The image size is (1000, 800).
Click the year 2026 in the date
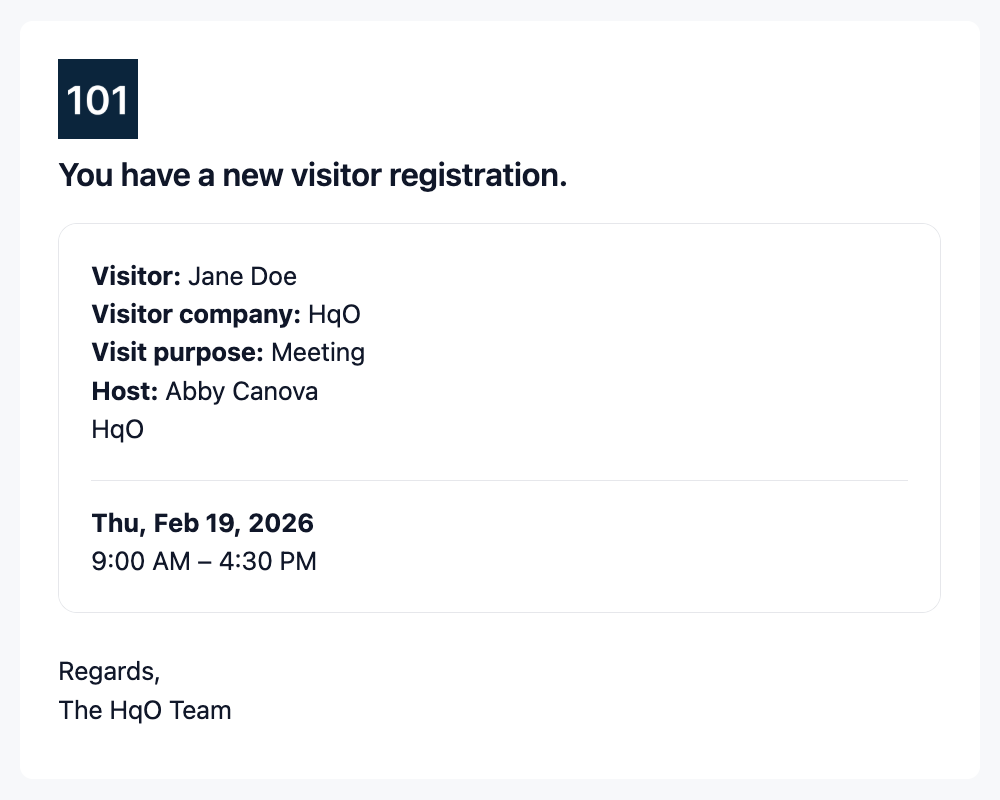281,523
